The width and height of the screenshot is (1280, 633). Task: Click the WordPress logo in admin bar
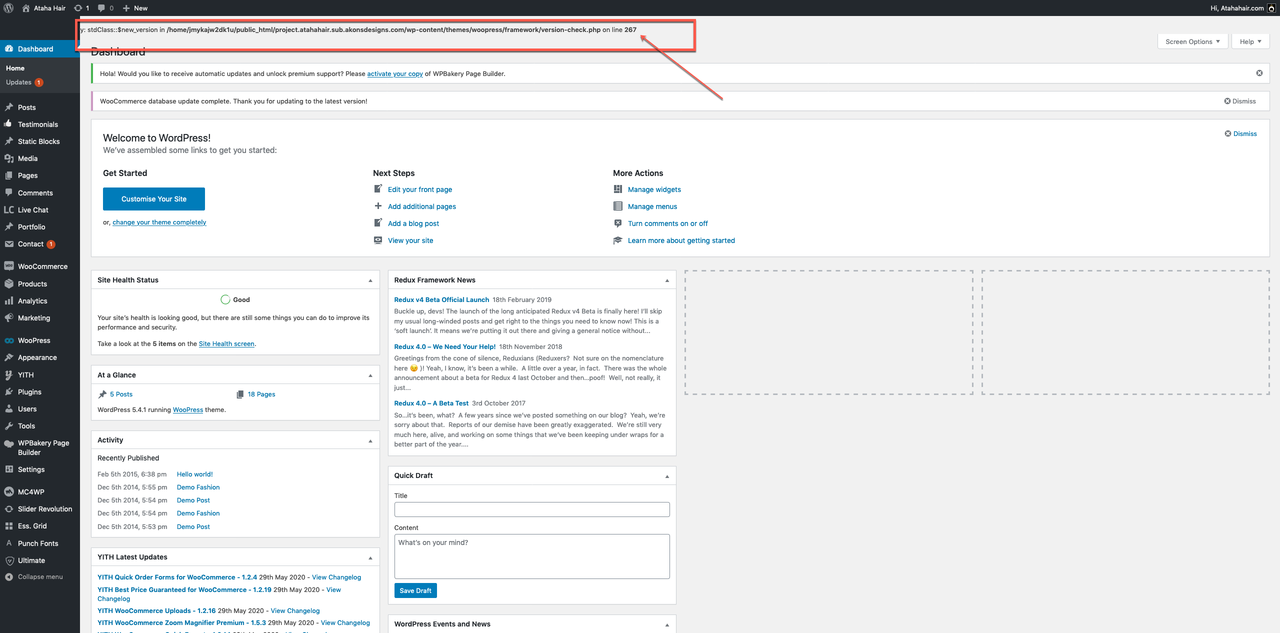[9, 7]
